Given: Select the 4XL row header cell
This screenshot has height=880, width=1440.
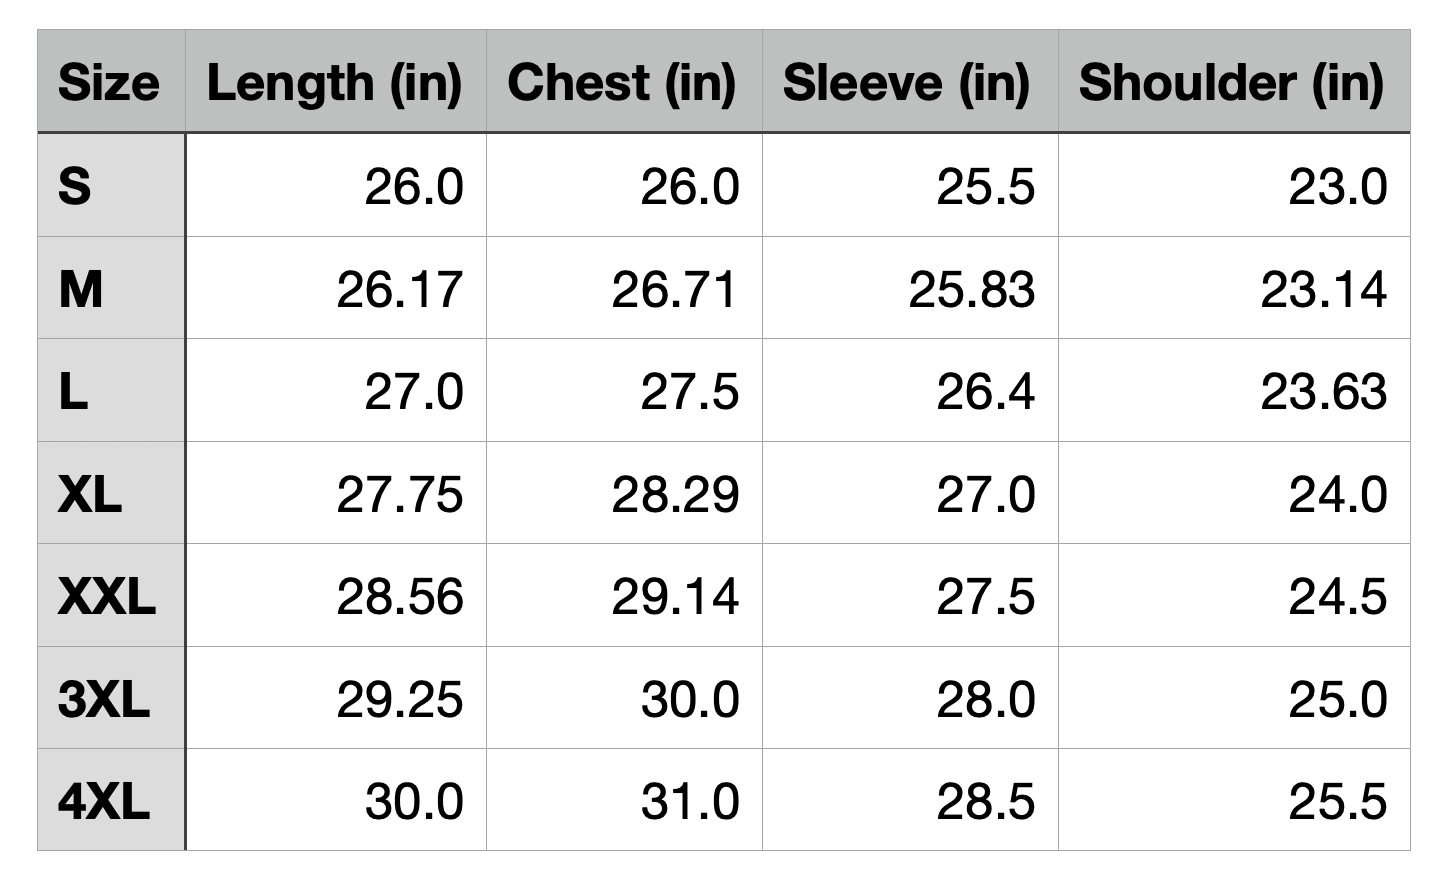Looking at the screenshot, I should (110, 800).
